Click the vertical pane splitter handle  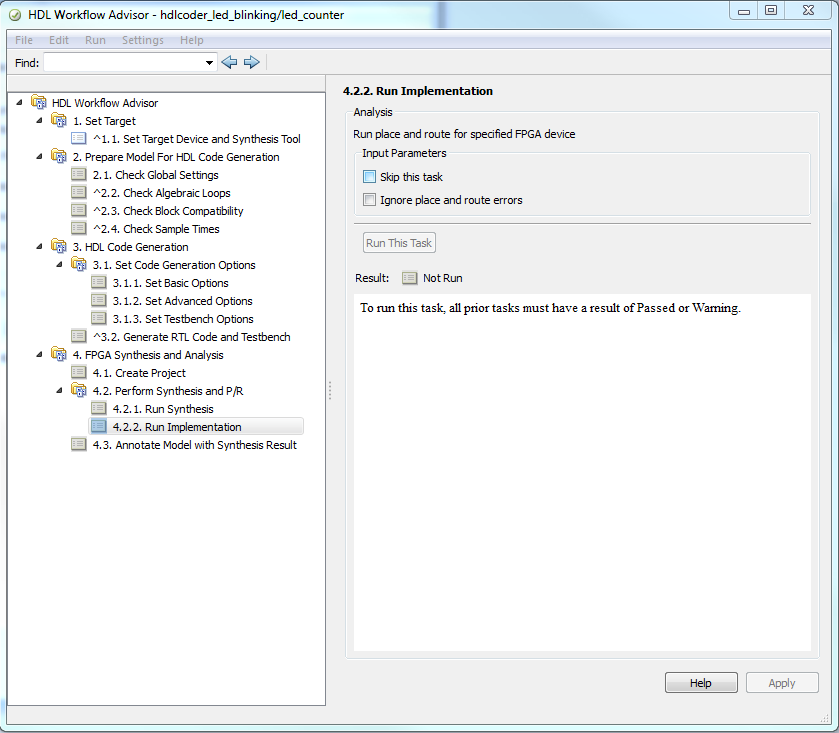click(330, 390)
